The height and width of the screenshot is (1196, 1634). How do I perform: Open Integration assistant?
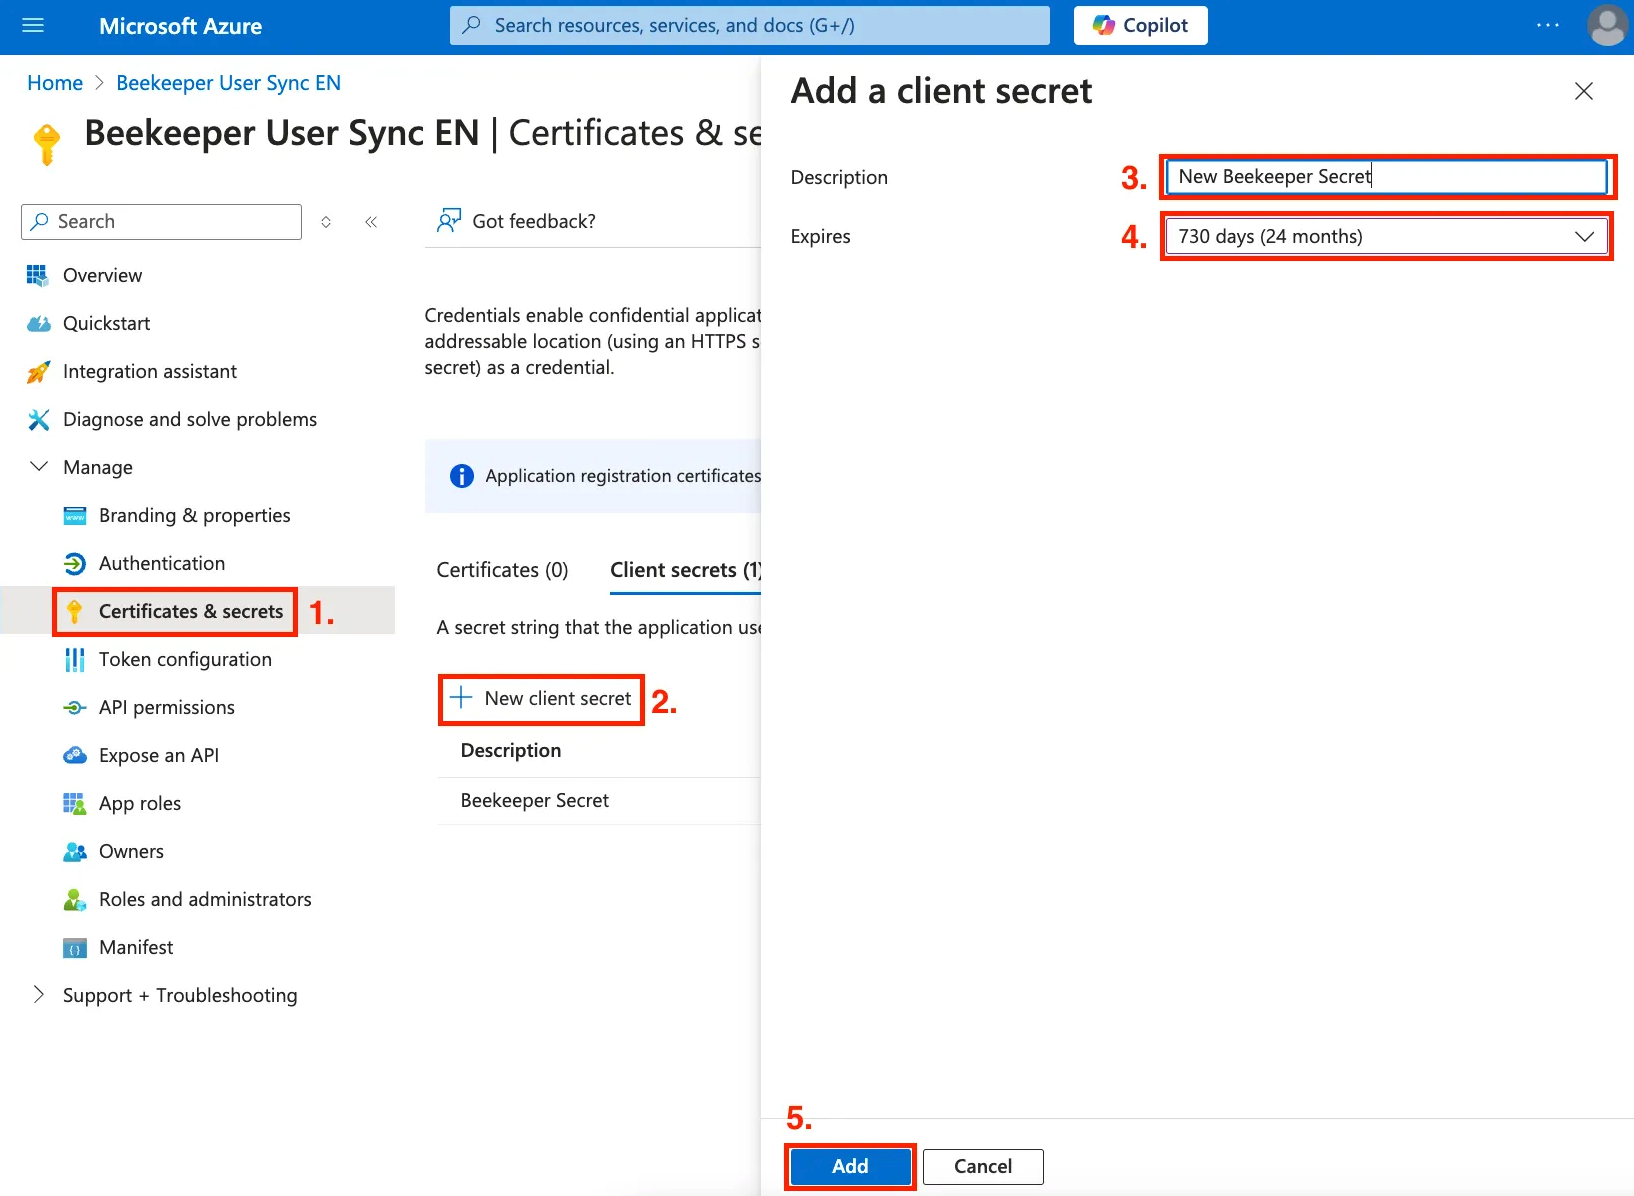coord(150,372)
